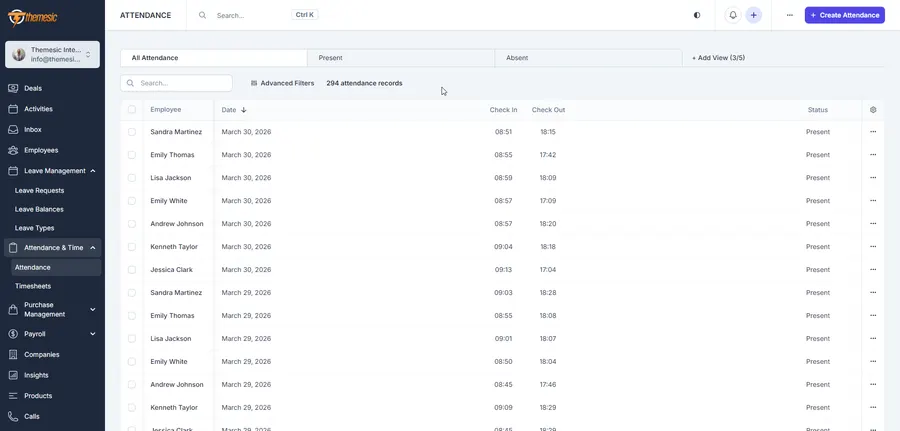The image size is (900, 431).
Task: Sort by Date descending arrow
Action: [243, 110]
